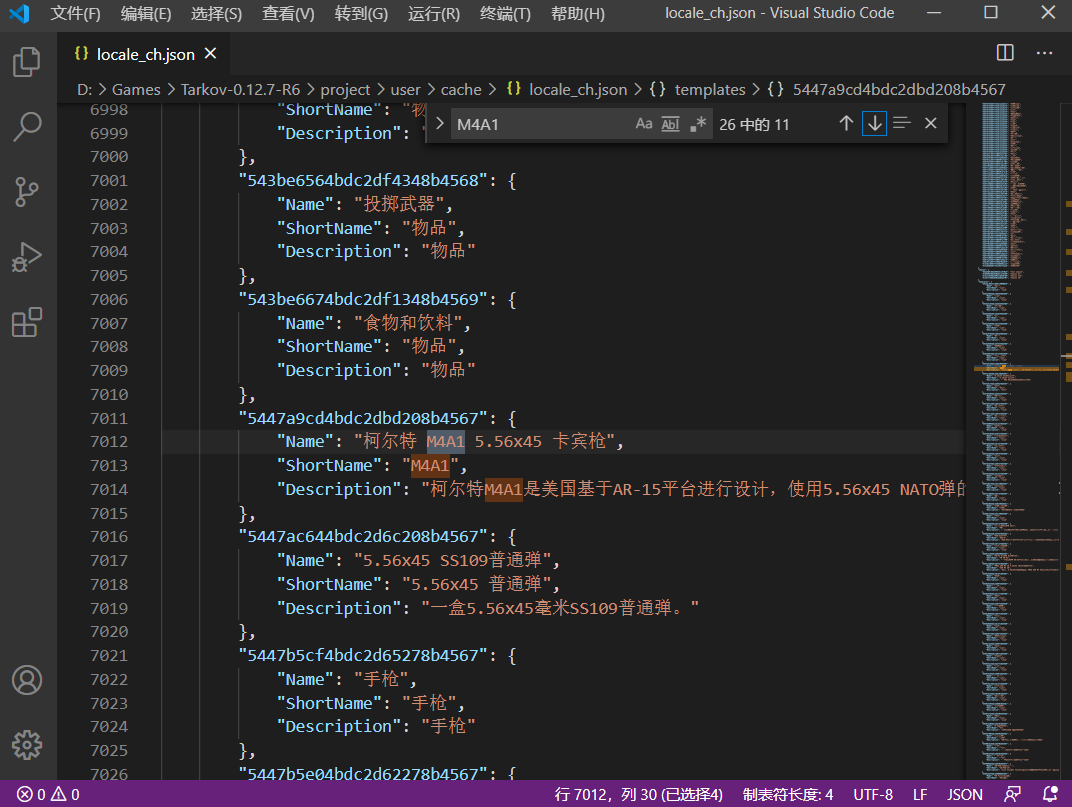This screenshot has width=1072, height=807.
Task: Click the project breadcrumb segment
Action: click(345, 90)
